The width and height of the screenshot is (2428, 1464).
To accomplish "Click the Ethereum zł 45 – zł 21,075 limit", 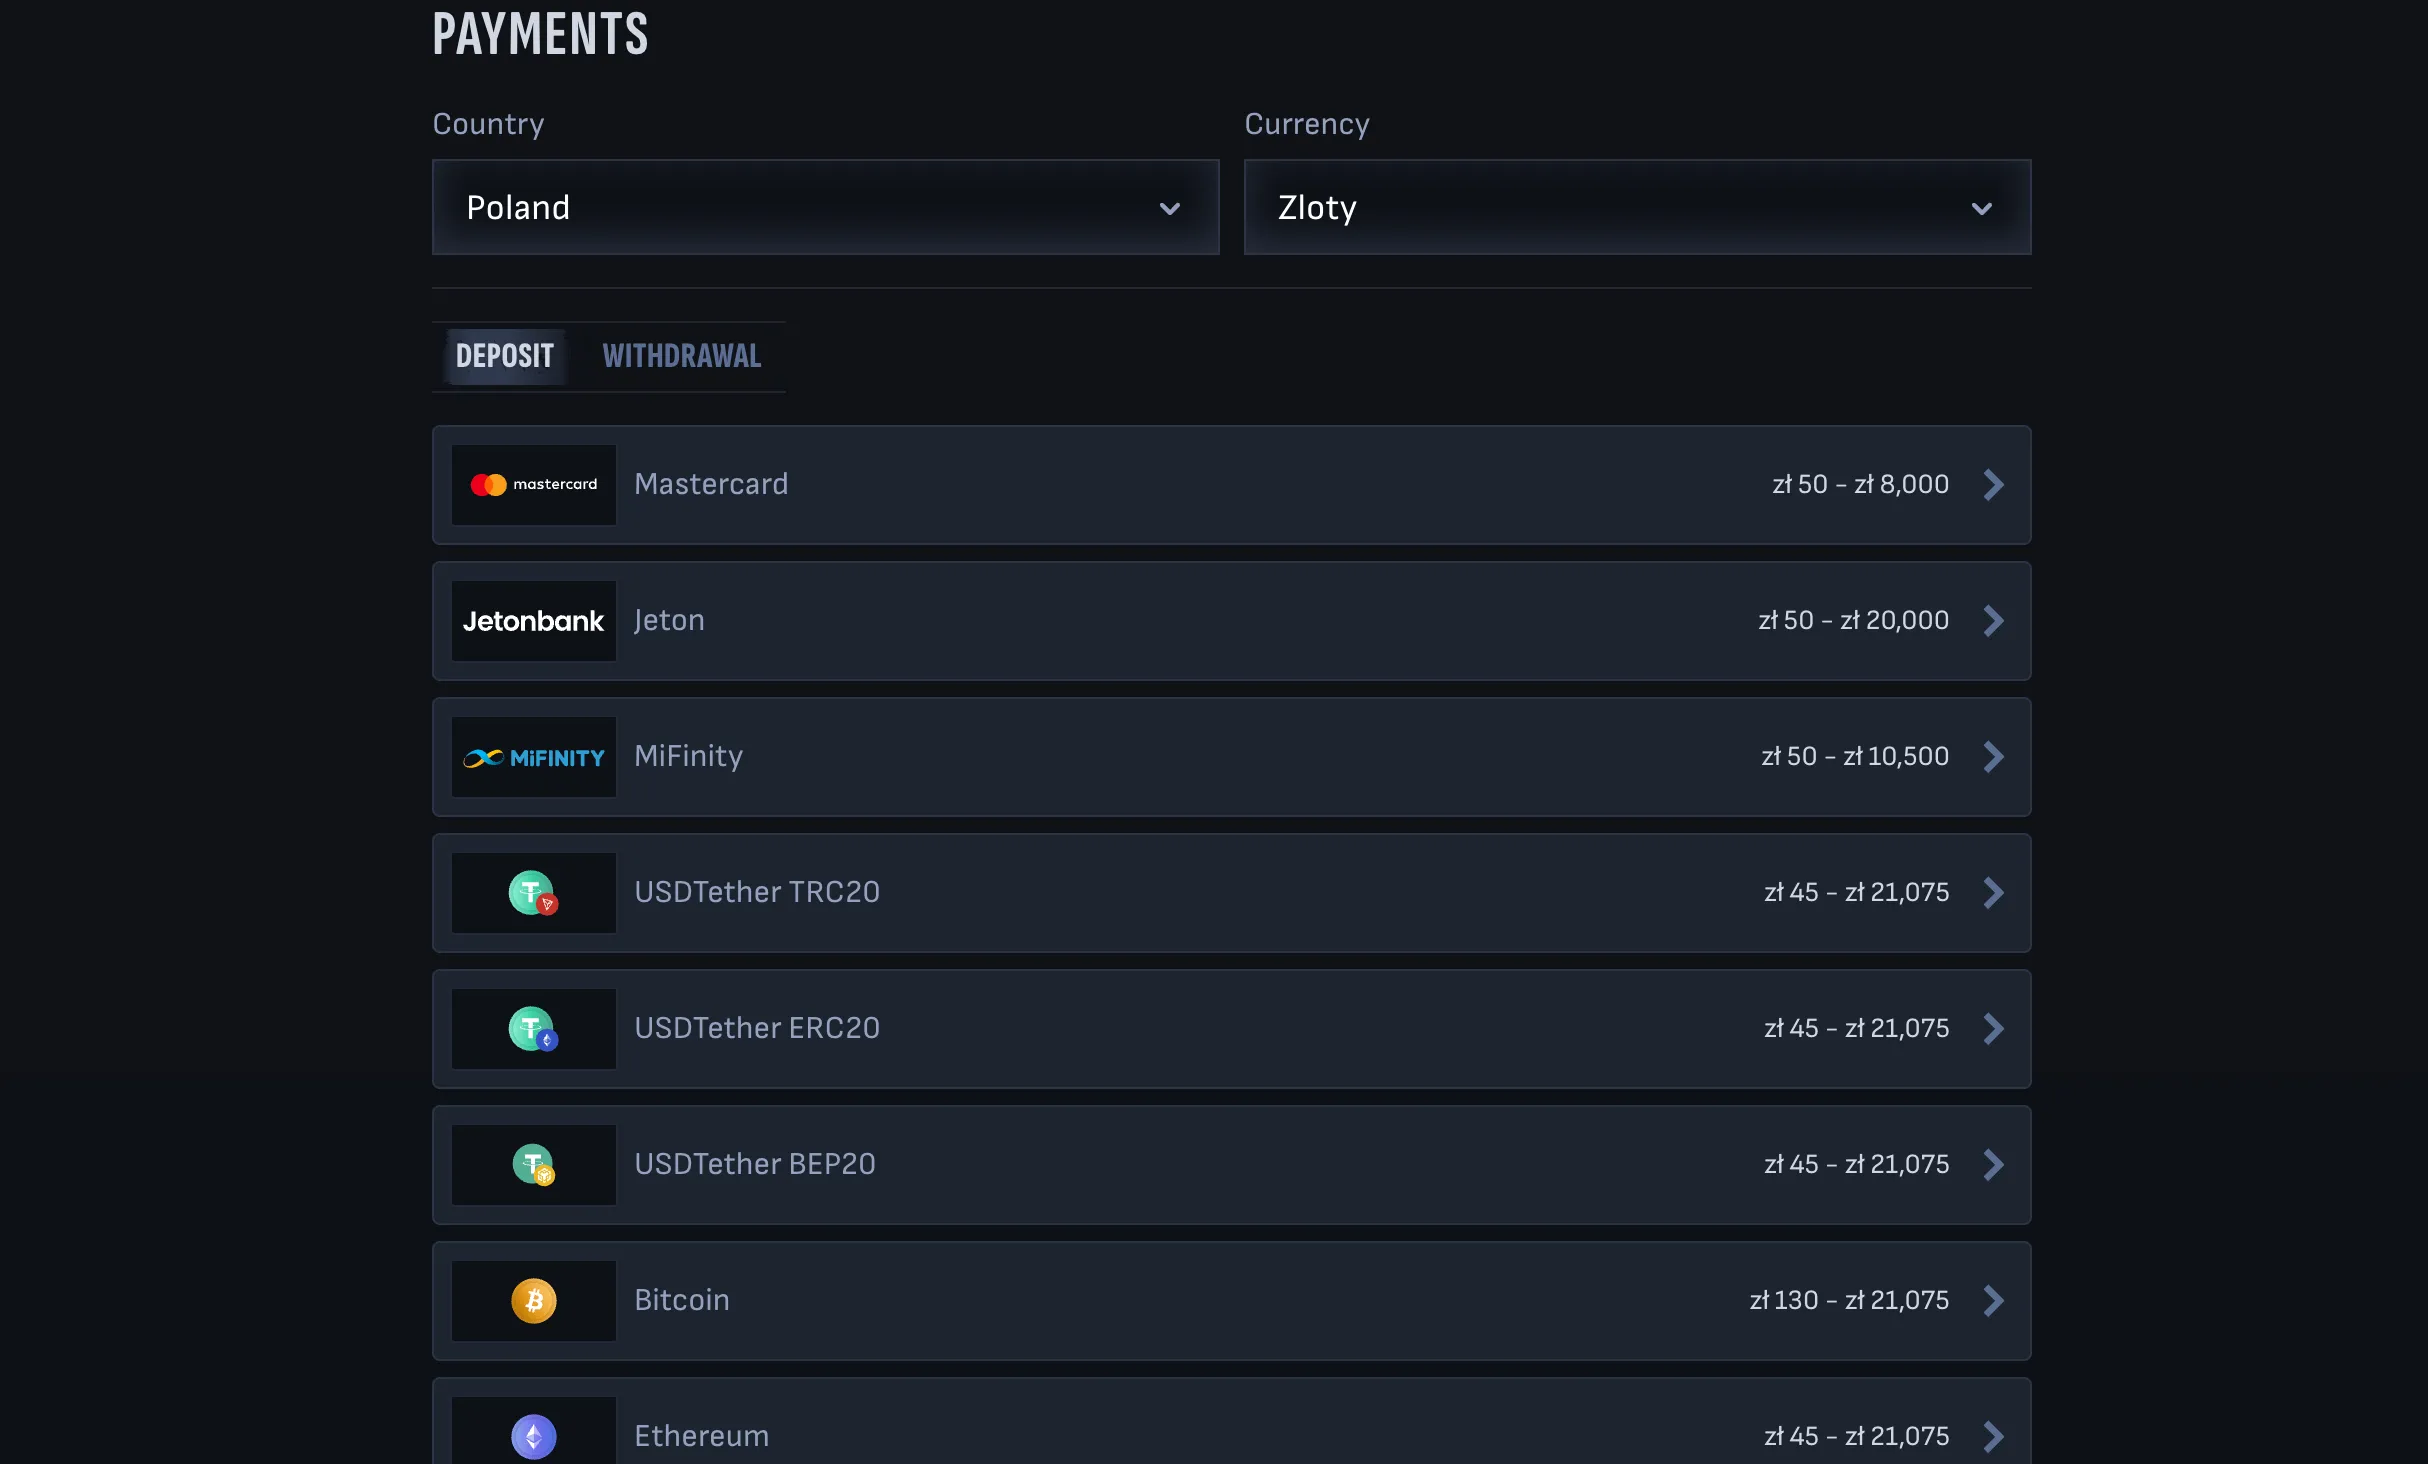I will (1856, 1437).
